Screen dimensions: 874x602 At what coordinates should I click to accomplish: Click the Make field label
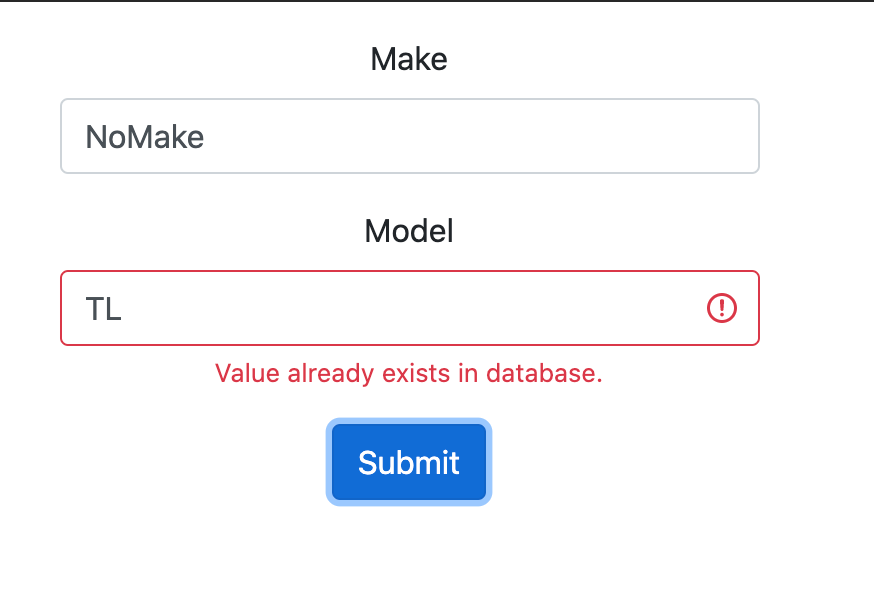pos(409,59)
